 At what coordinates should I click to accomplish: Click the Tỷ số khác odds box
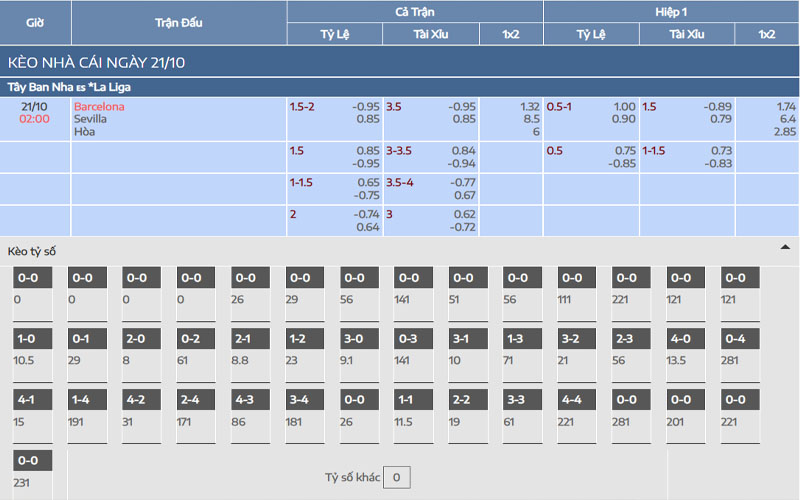(397, 478)
